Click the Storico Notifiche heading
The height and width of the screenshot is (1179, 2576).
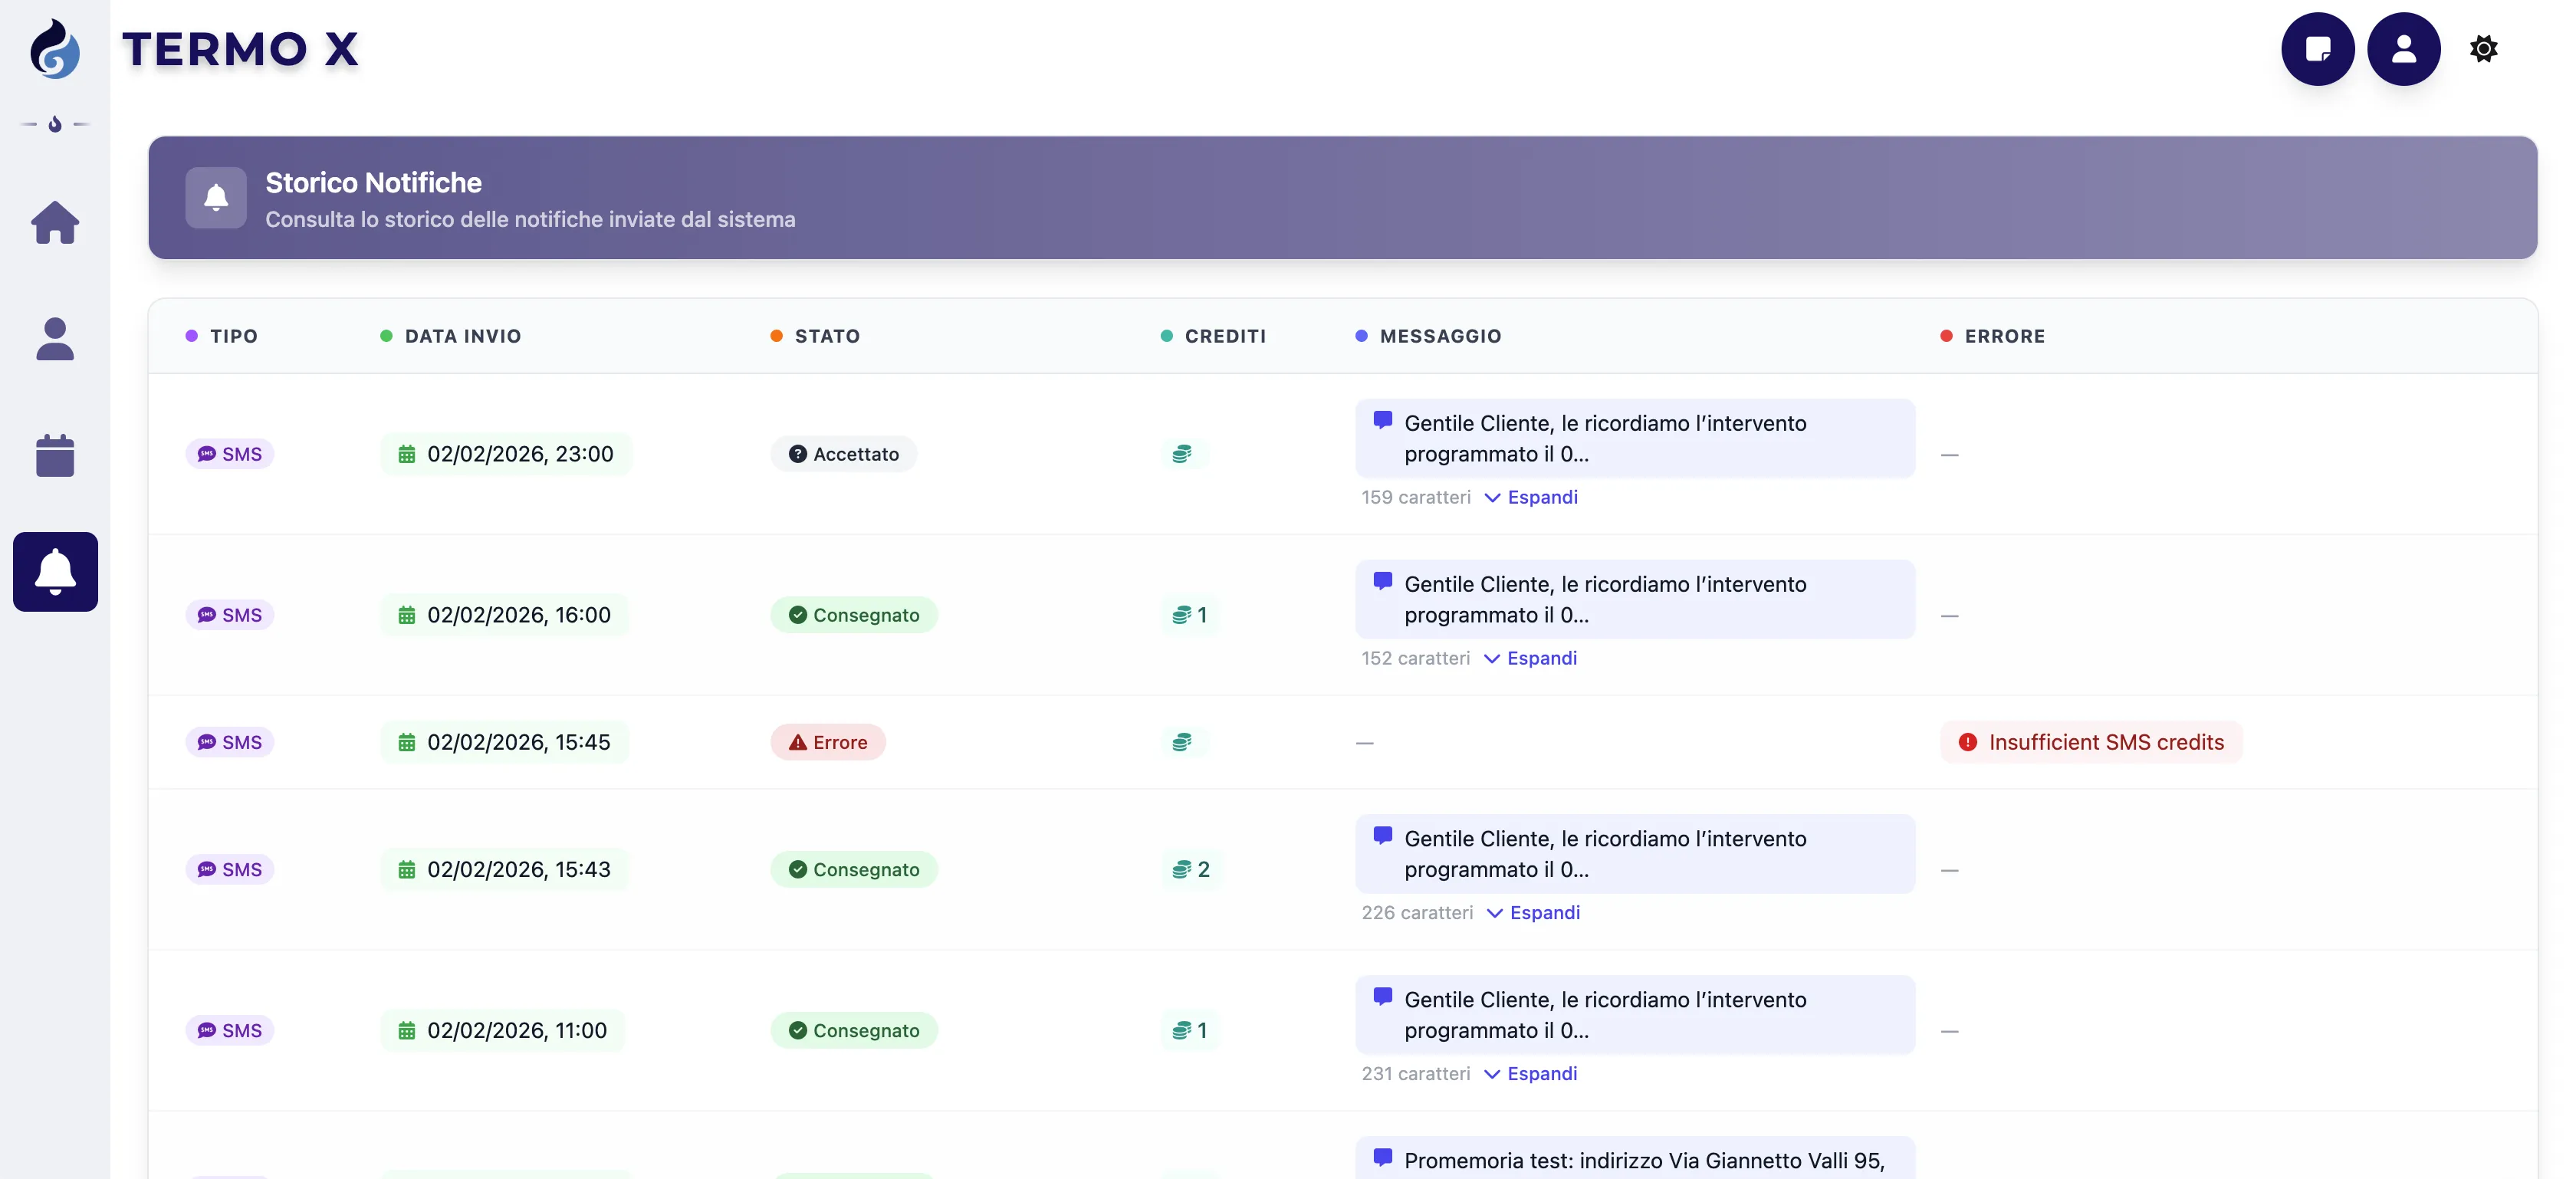coord(373,183)
